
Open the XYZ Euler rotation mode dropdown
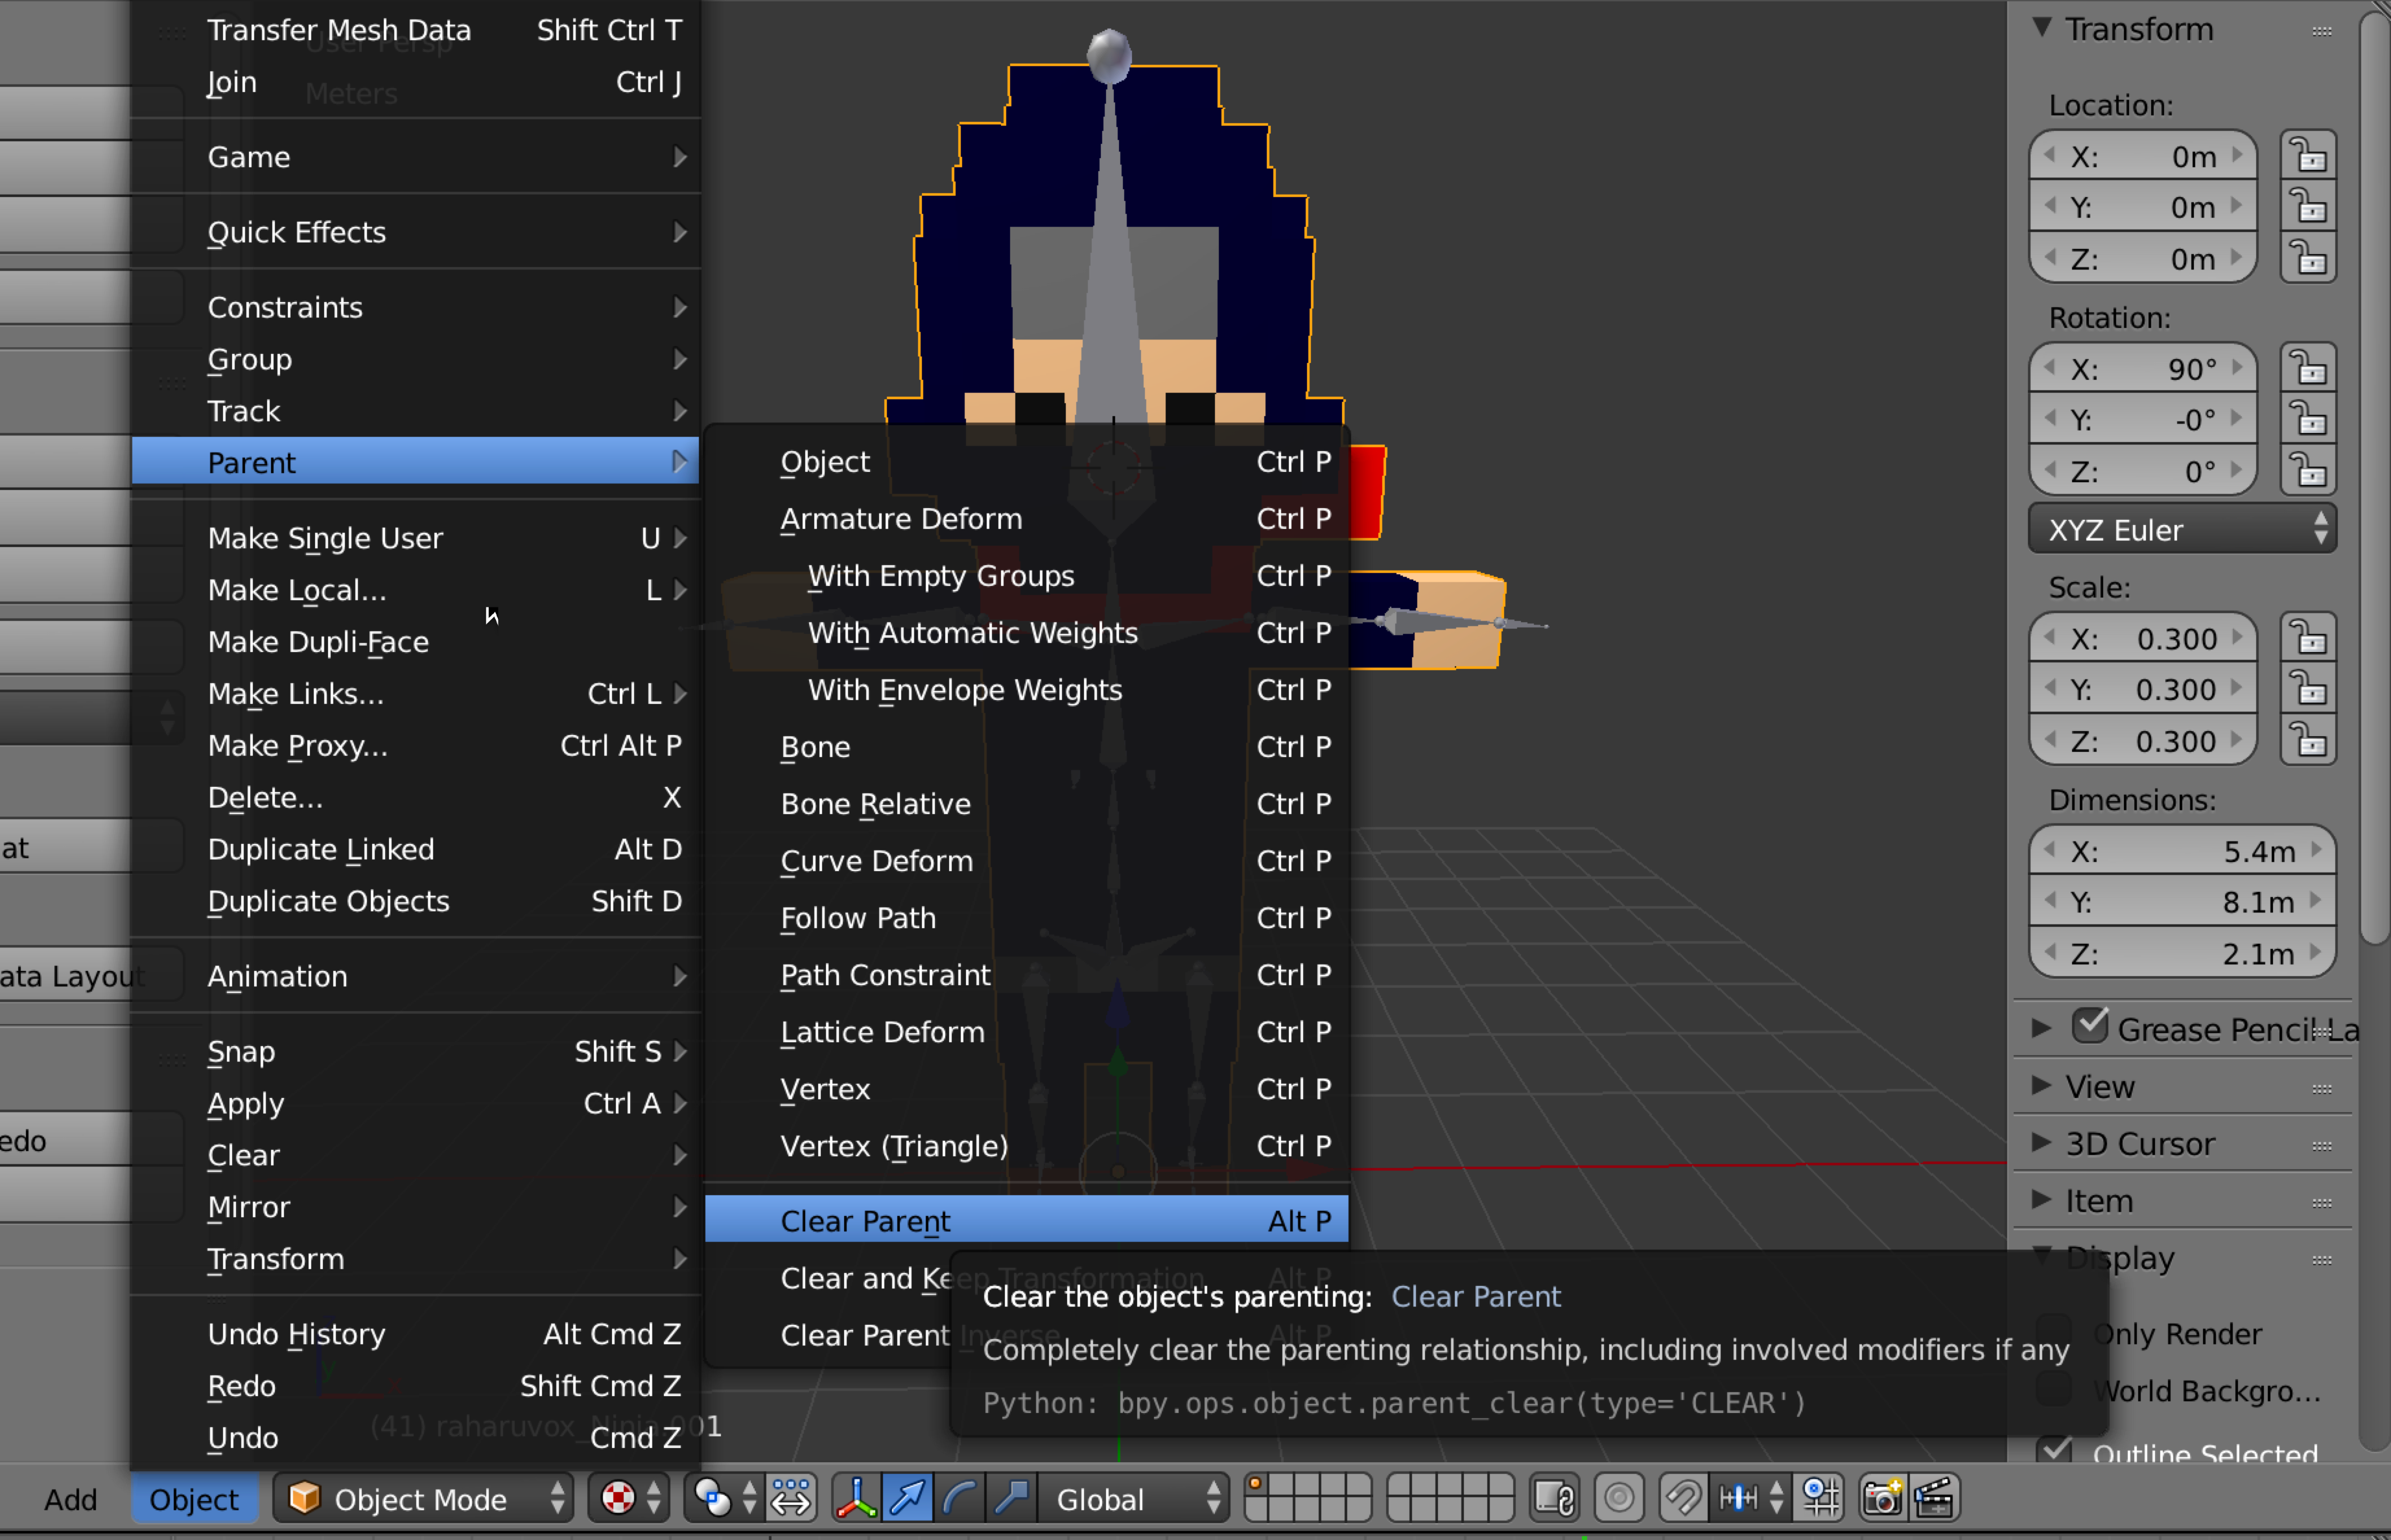click(x=2182, y=529)
